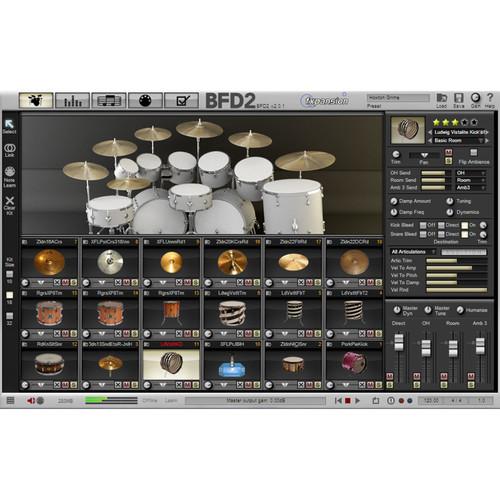The height and width of the screenshot is (500, 500).
Task: Open the Grooves page tab
Action: [x=109, y=100]
